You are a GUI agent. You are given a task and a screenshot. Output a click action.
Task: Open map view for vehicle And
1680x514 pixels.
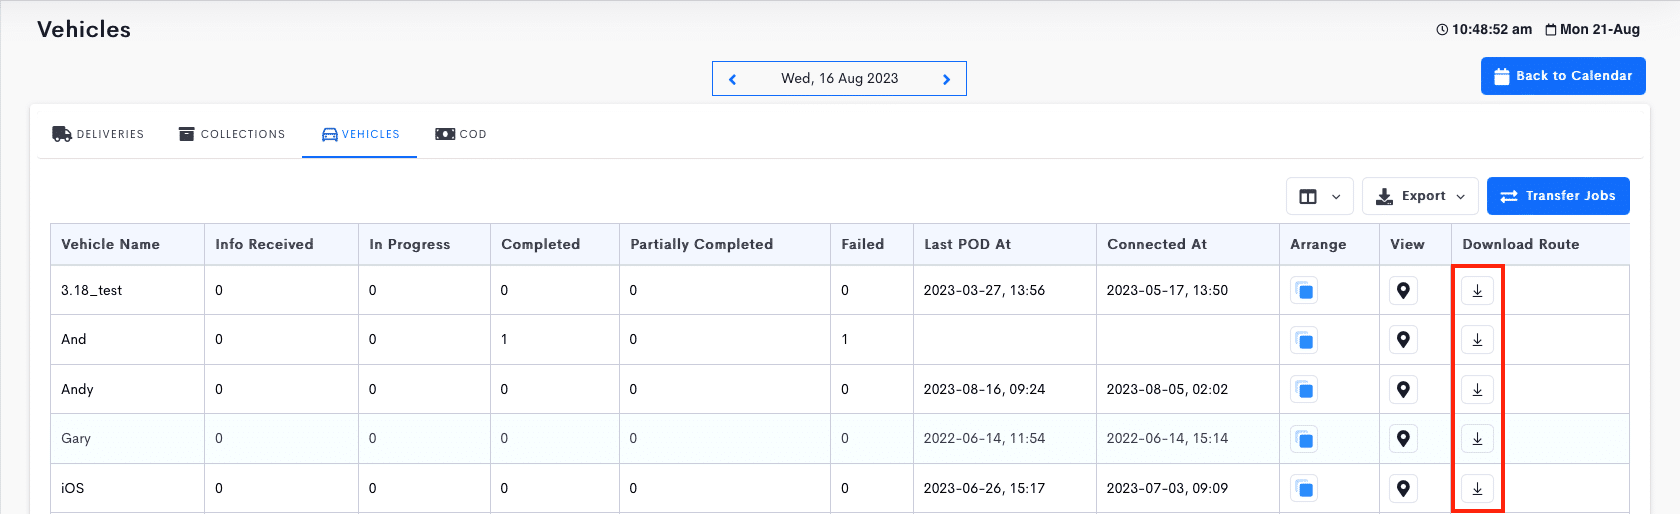(x=1403, y=340)
